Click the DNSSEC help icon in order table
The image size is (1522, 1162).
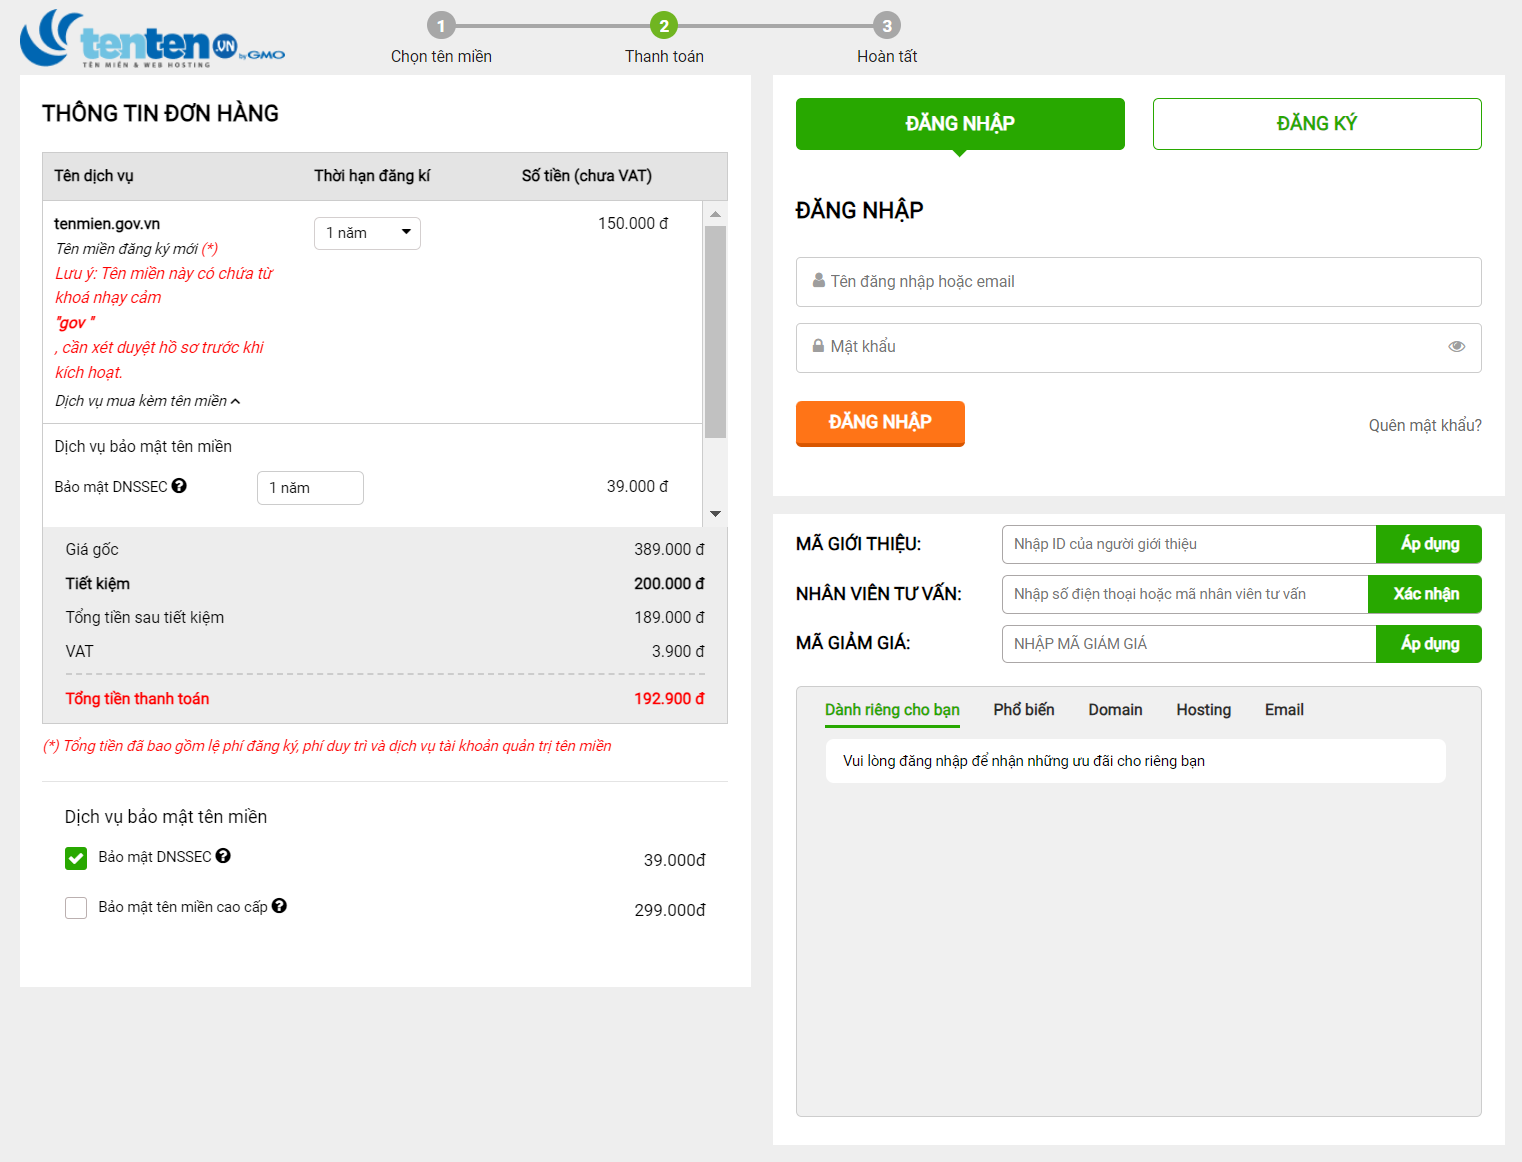click(179, 486)
